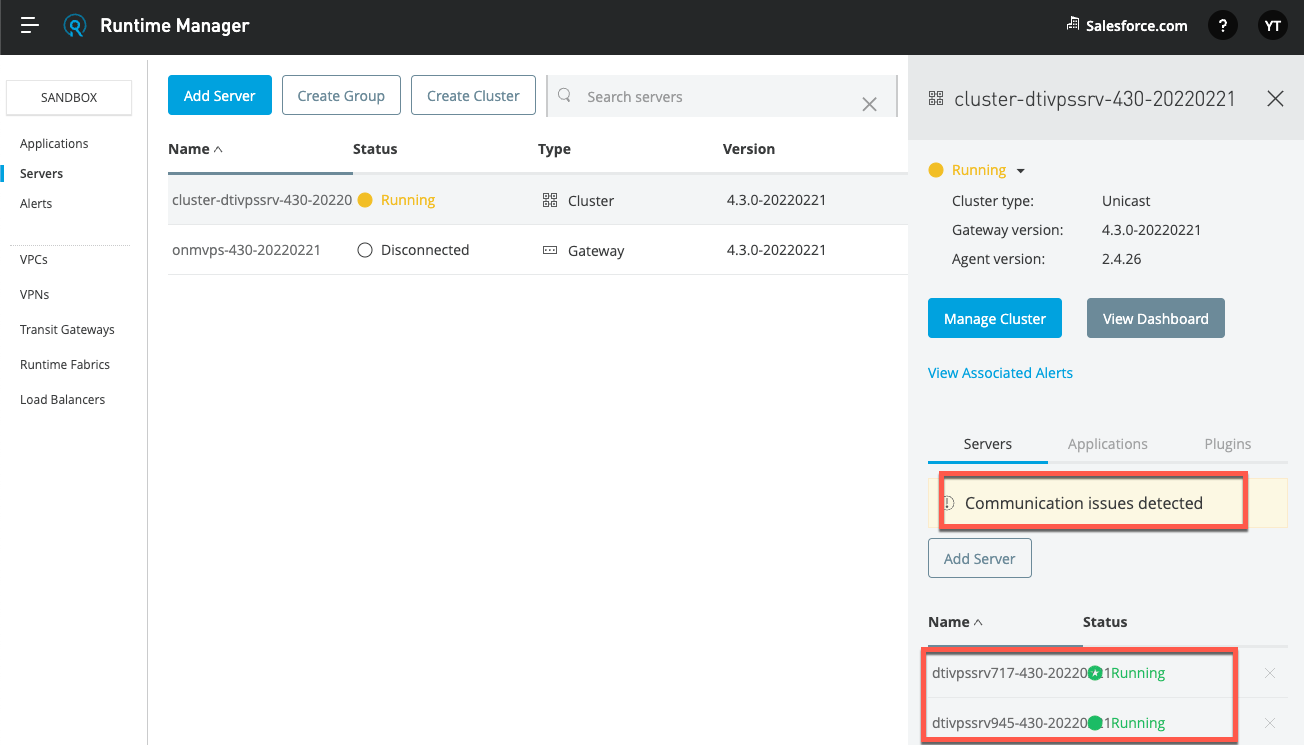Switch to the Applications tab
1304x745 pixels.
(1107, 443)
